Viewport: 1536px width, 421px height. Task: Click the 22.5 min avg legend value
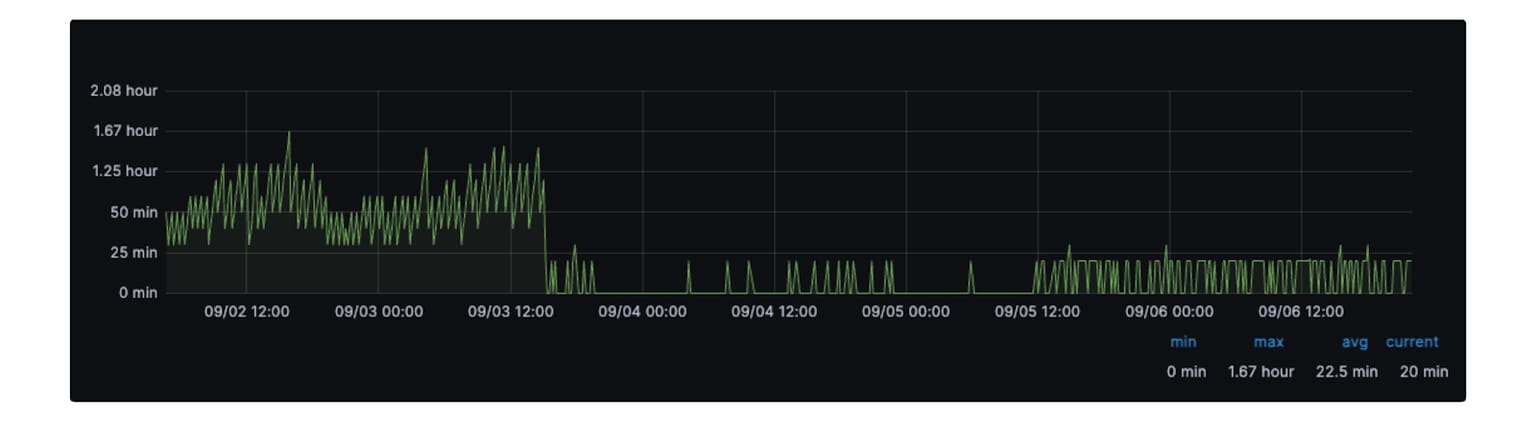pyautogui.click(x=1346, y=372)
